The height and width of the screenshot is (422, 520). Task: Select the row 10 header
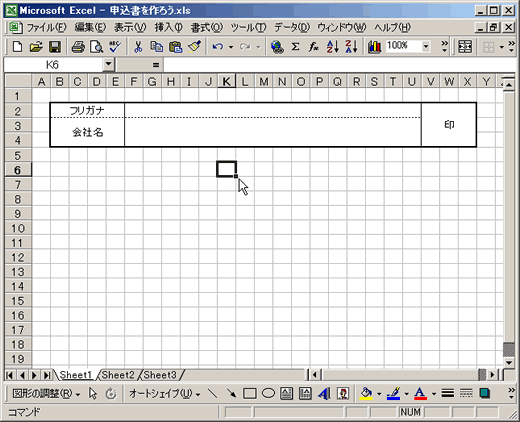point(18,228)
